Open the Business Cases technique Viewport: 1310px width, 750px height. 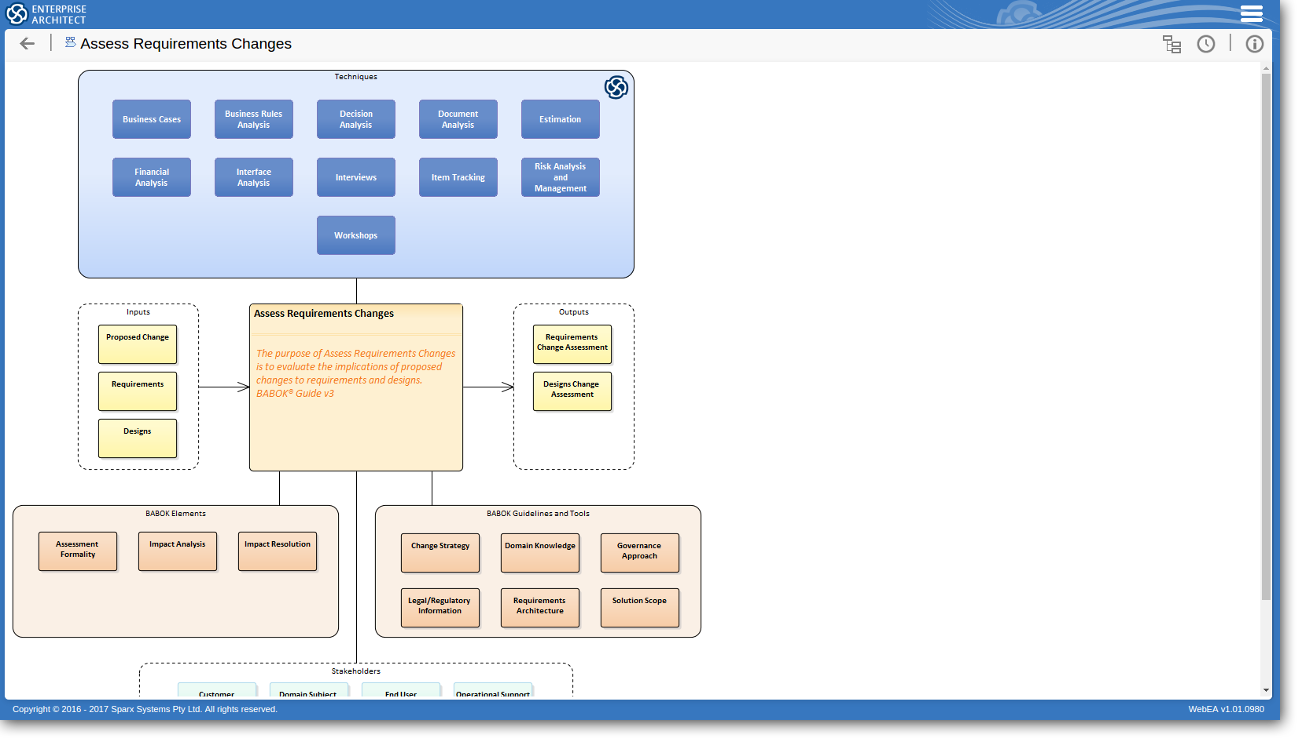click(x=152, y=119)
